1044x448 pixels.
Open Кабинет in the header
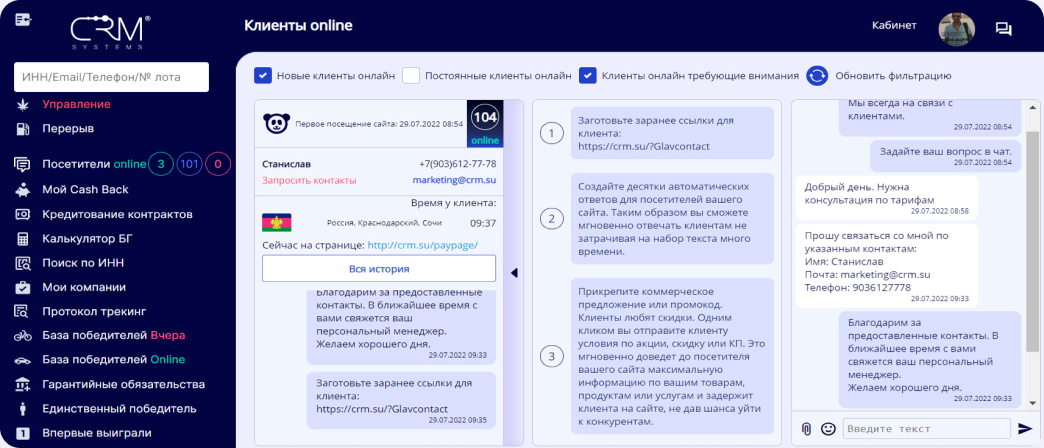[x=894, y=25]
